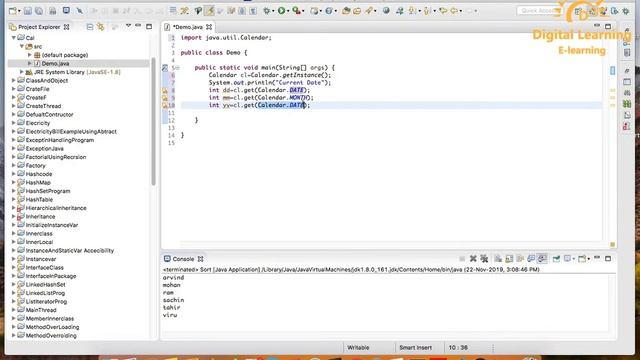Viewport: 640px width, 360px height.
Task: Maximize the editor area
Action: point(608,27)
